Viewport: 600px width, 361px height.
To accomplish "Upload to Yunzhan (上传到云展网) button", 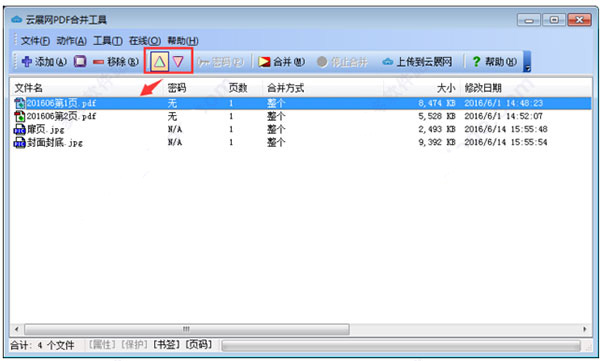I will [x=417, y=62].
